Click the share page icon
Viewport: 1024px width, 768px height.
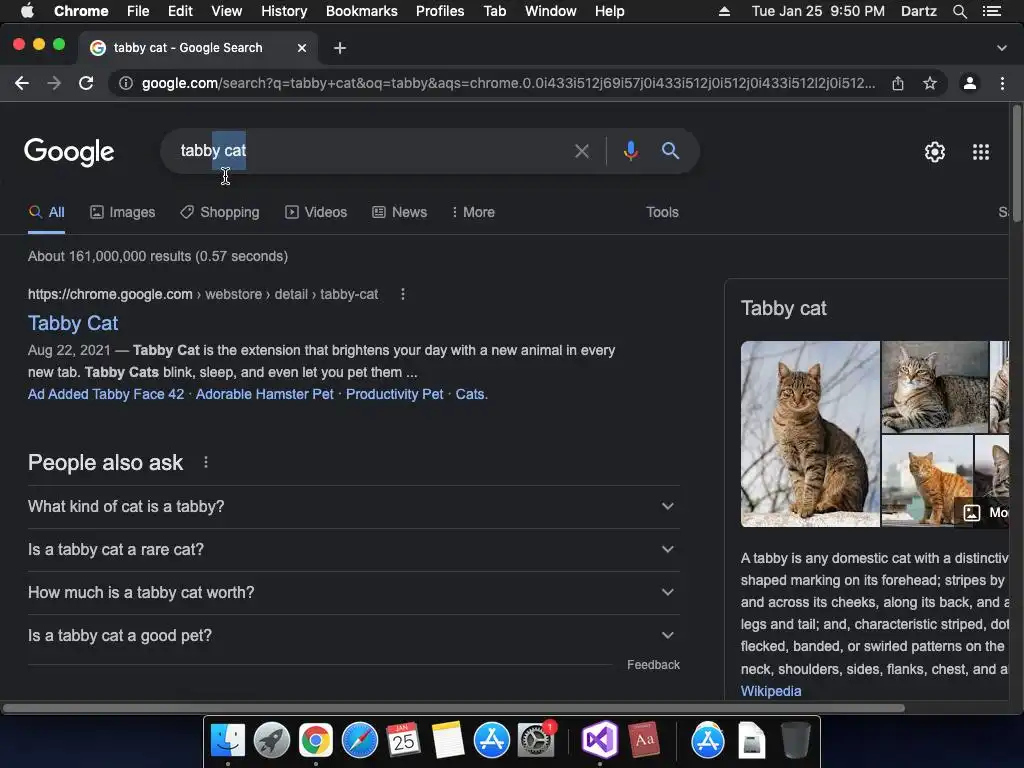pos(898,83)
